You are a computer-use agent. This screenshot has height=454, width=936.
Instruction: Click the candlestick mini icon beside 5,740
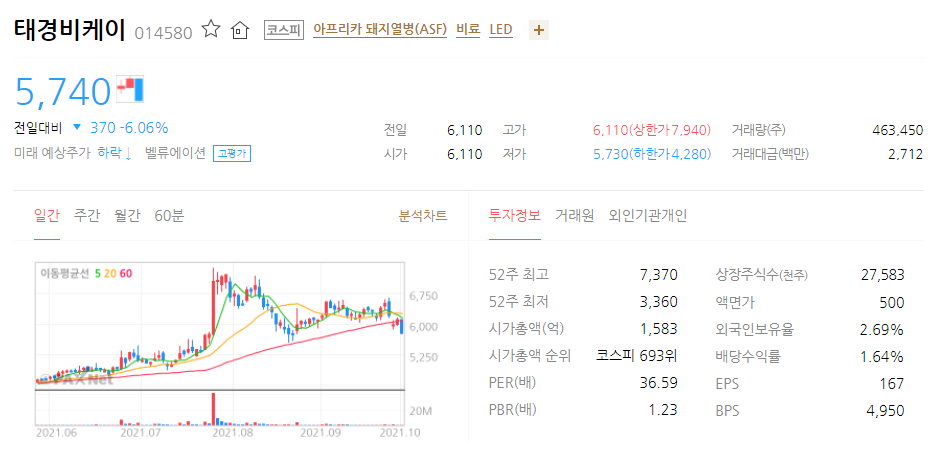(x=131, y=88)
